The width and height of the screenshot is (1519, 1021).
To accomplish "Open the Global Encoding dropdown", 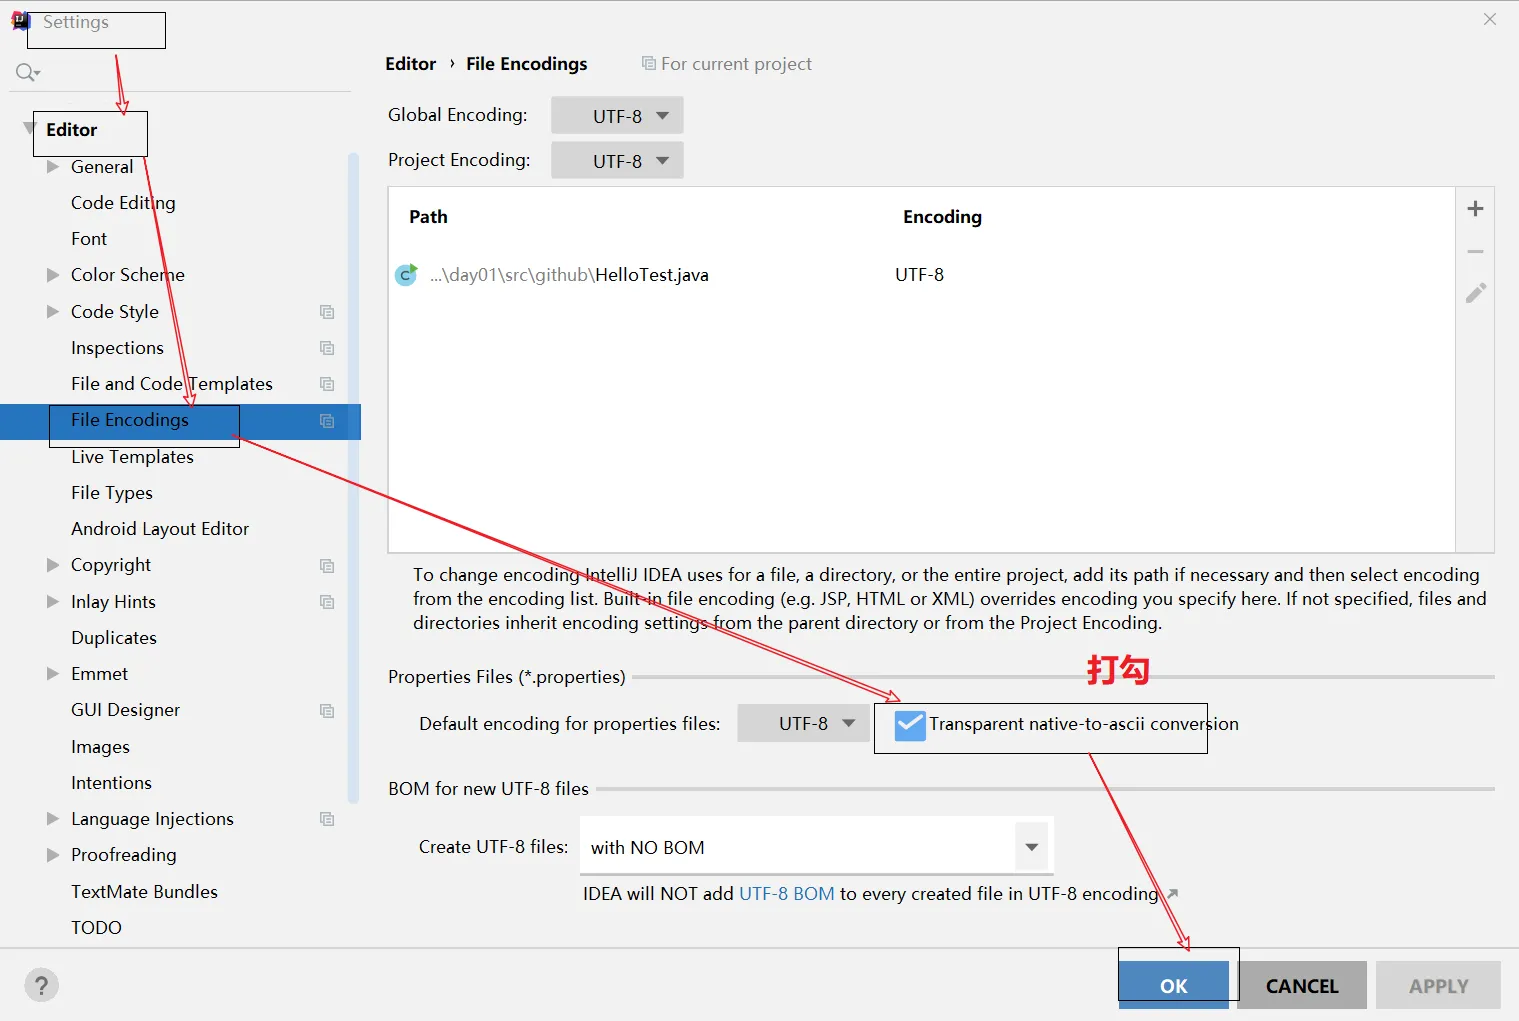I will coord(617,116).
